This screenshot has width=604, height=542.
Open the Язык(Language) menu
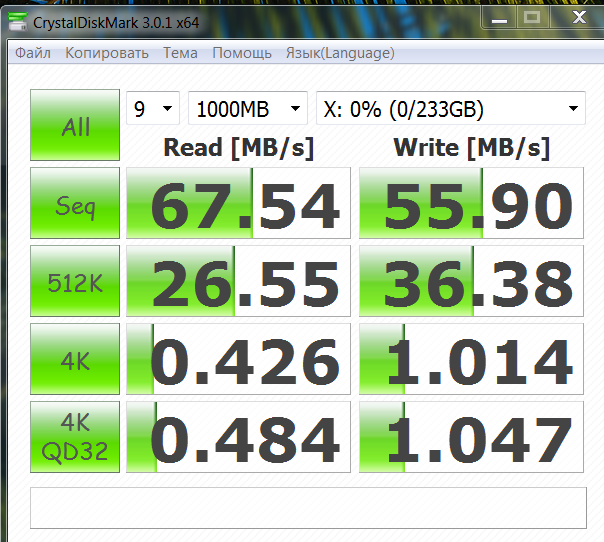point(340,53)
